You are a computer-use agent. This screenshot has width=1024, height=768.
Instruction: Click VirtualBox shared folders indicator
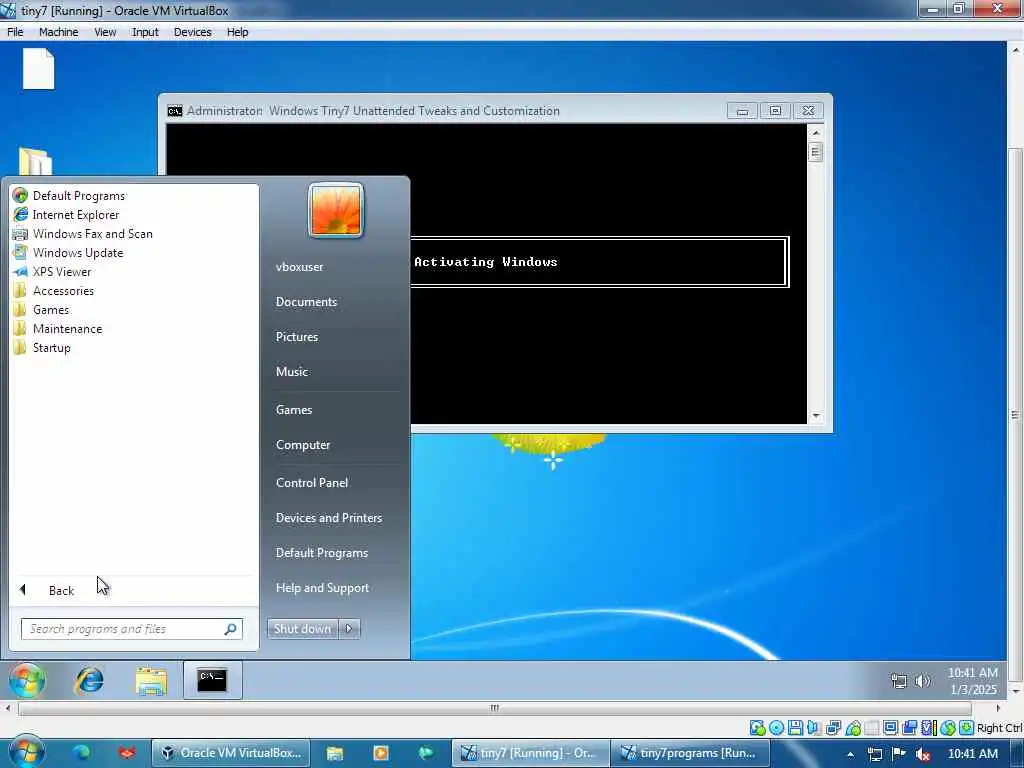871,728
